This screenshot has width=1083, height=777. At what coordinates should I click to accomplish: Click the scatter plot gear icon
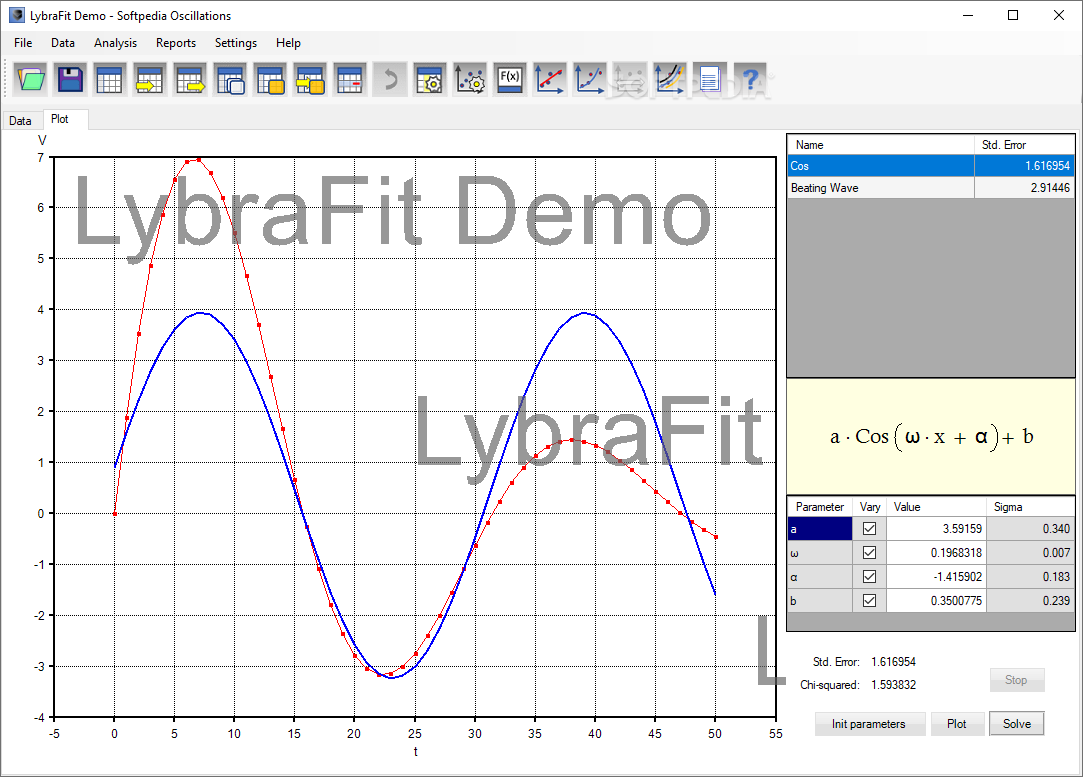point(470,79)
